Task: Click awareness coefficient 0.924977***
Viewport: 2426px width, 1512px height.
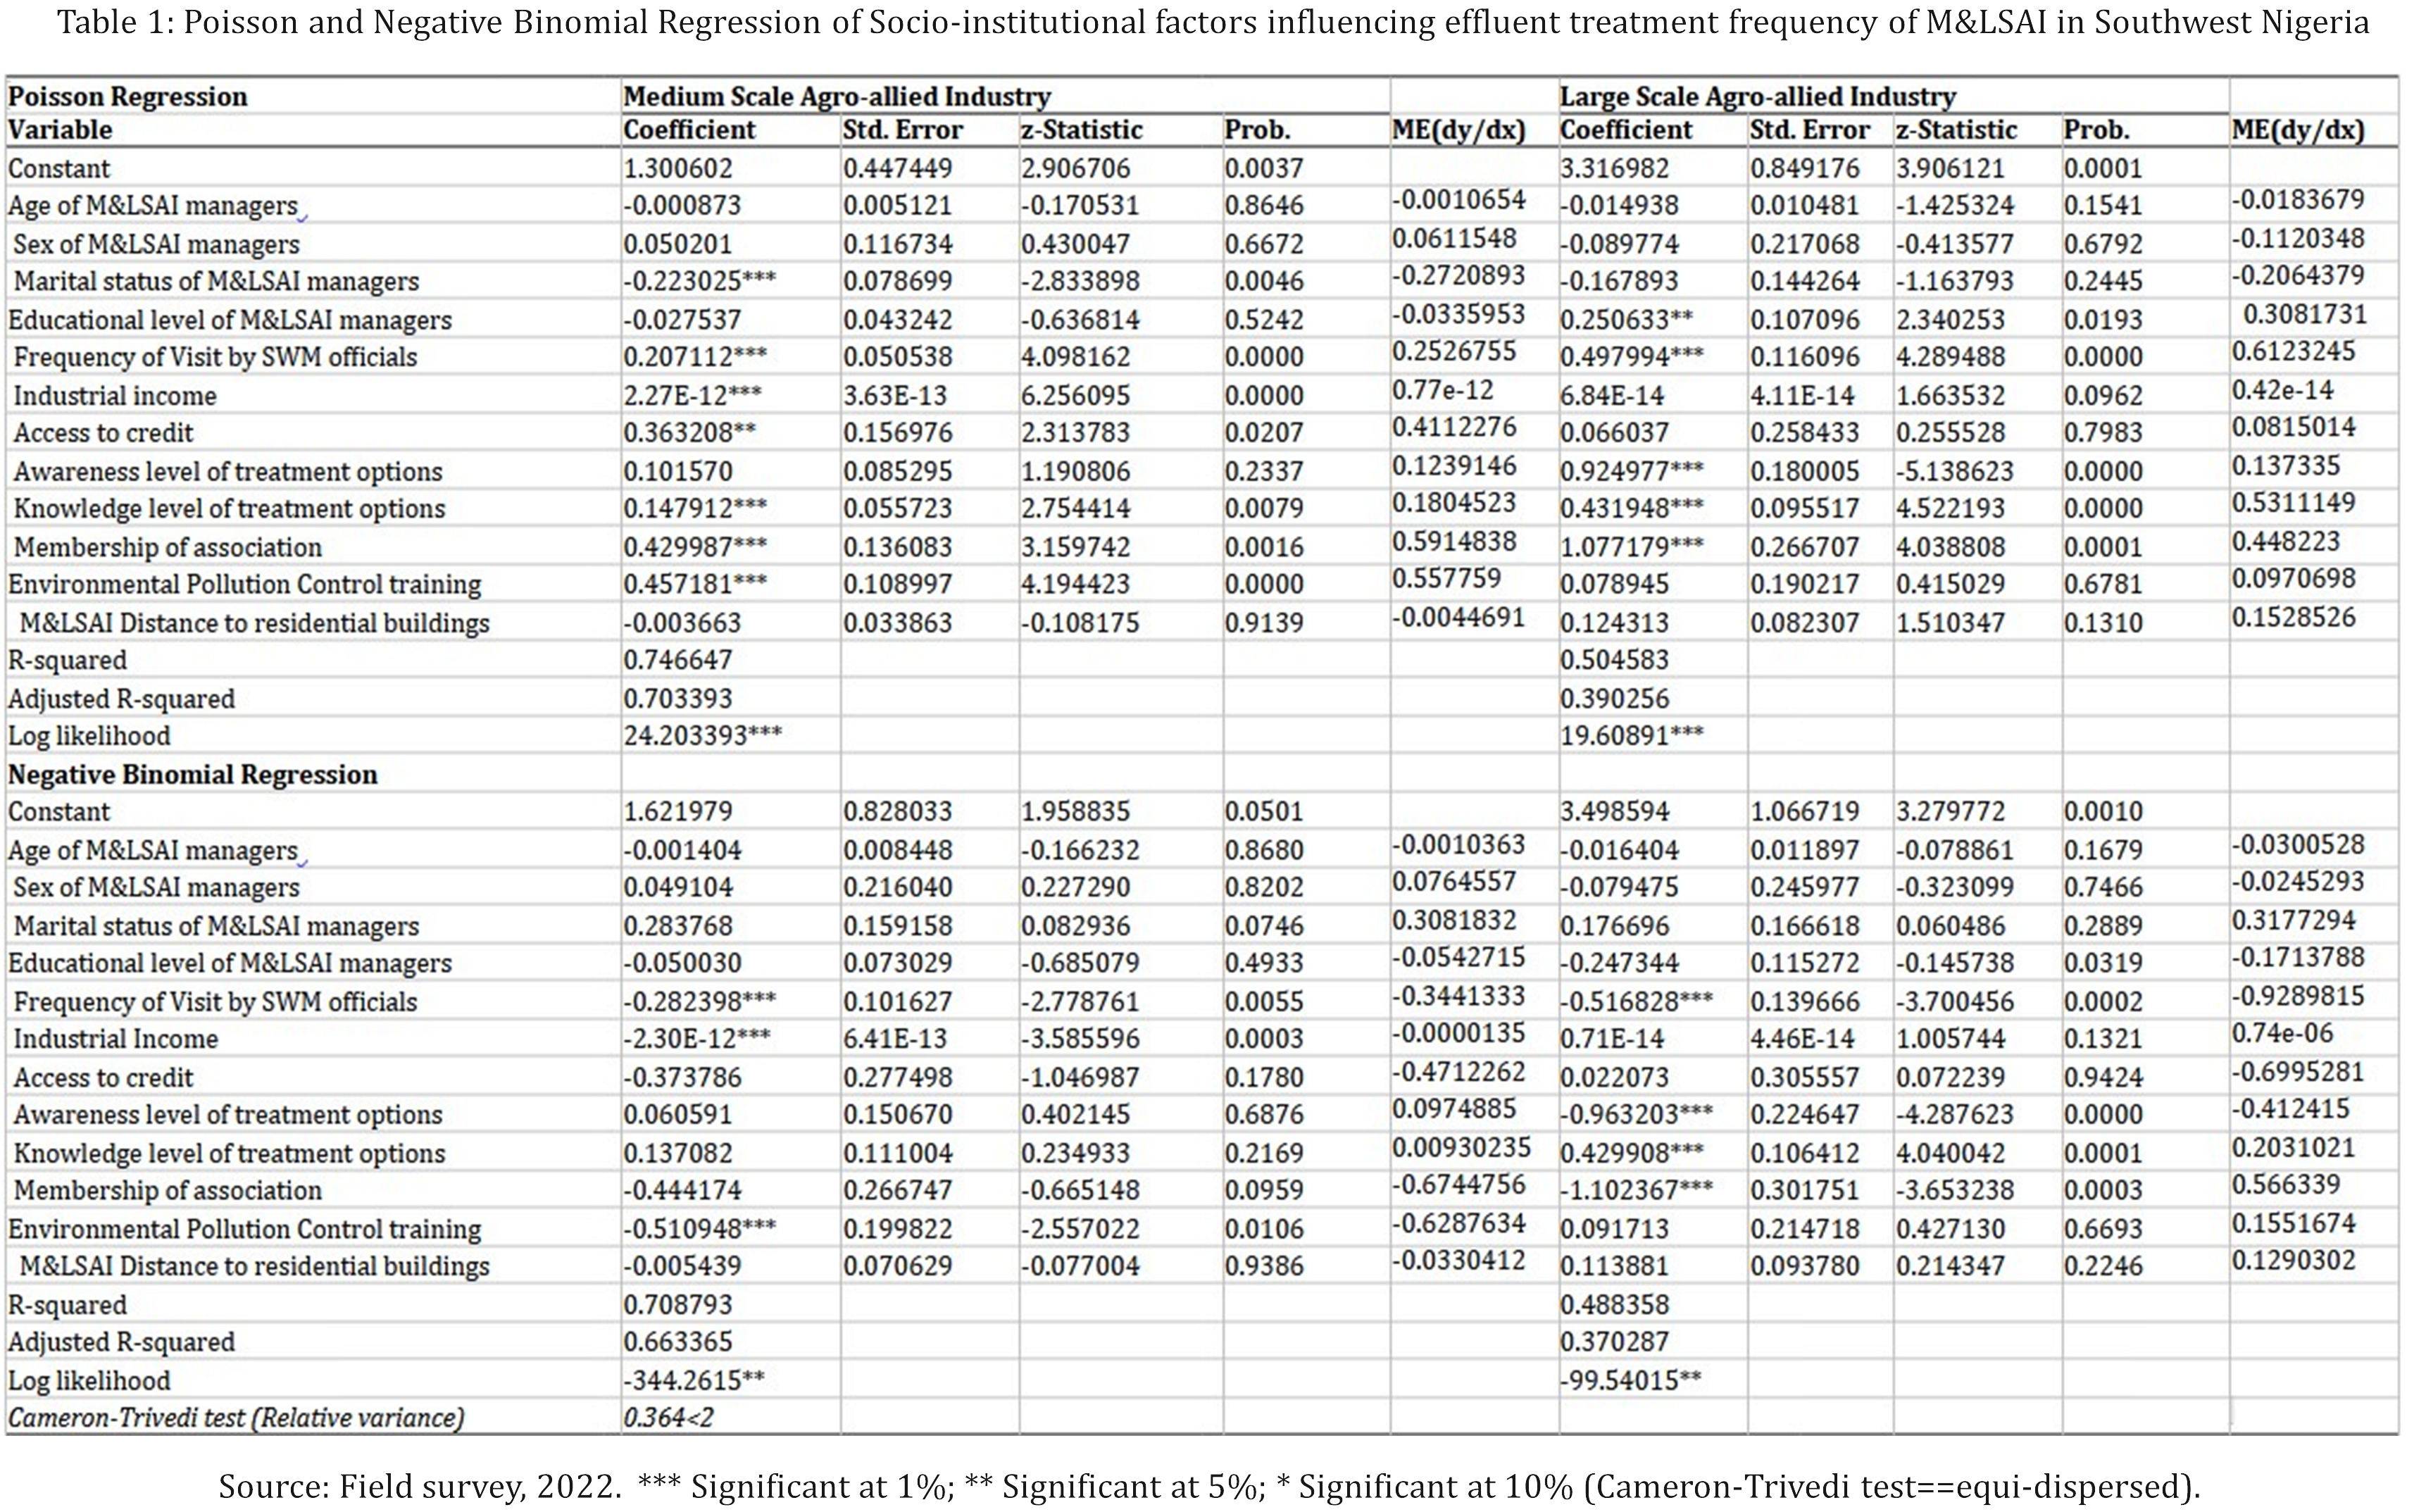Action: (x=1632, y=471)
